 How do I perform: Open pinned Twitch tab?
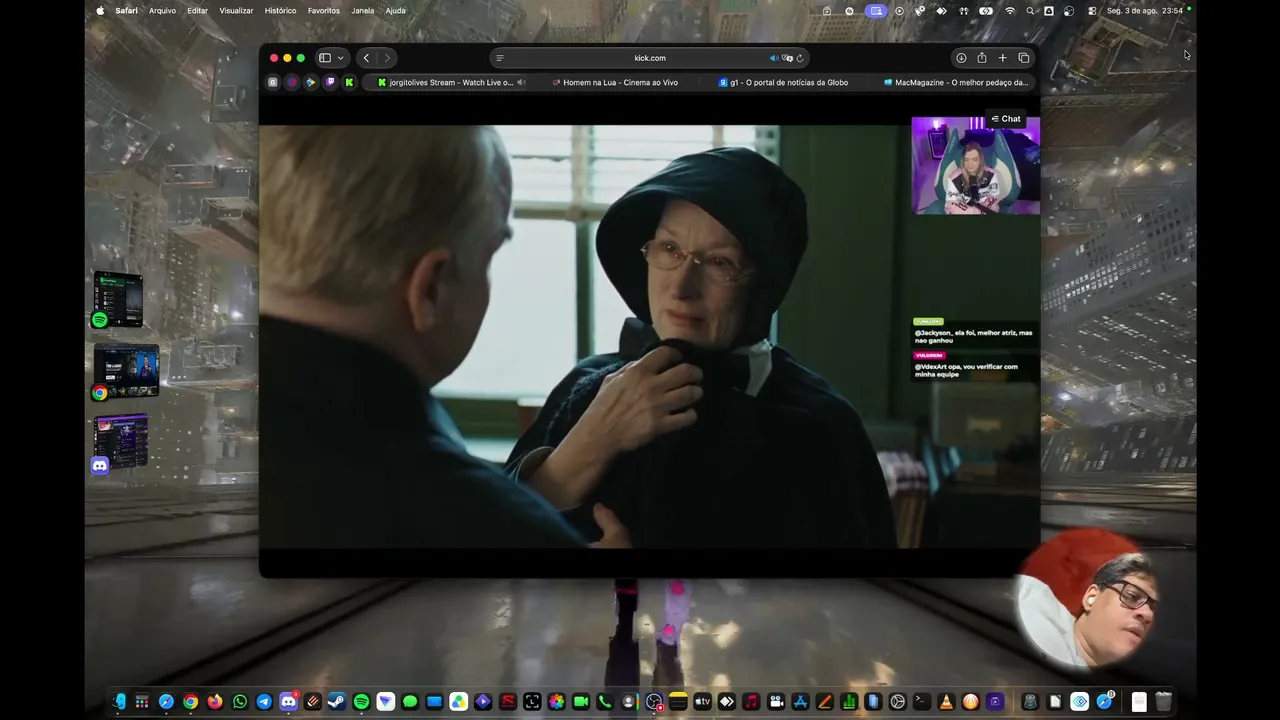click(x=330, y=82)
